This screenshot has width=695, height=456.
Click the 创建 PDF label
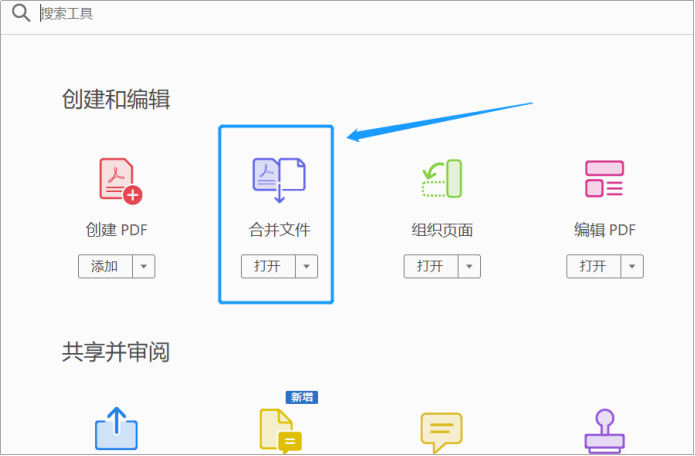[117, 230]
